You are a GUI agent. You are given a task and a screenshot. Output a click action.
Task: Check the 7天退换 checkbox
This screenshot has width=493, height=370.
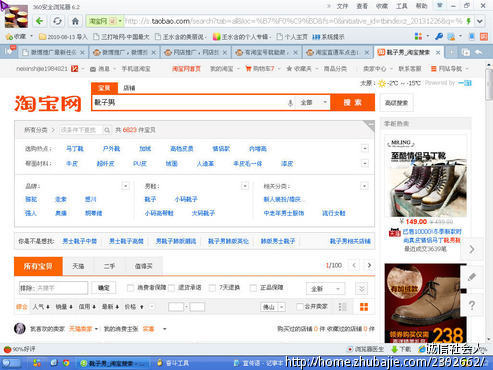pyautogui.click(x=212, y=288)
